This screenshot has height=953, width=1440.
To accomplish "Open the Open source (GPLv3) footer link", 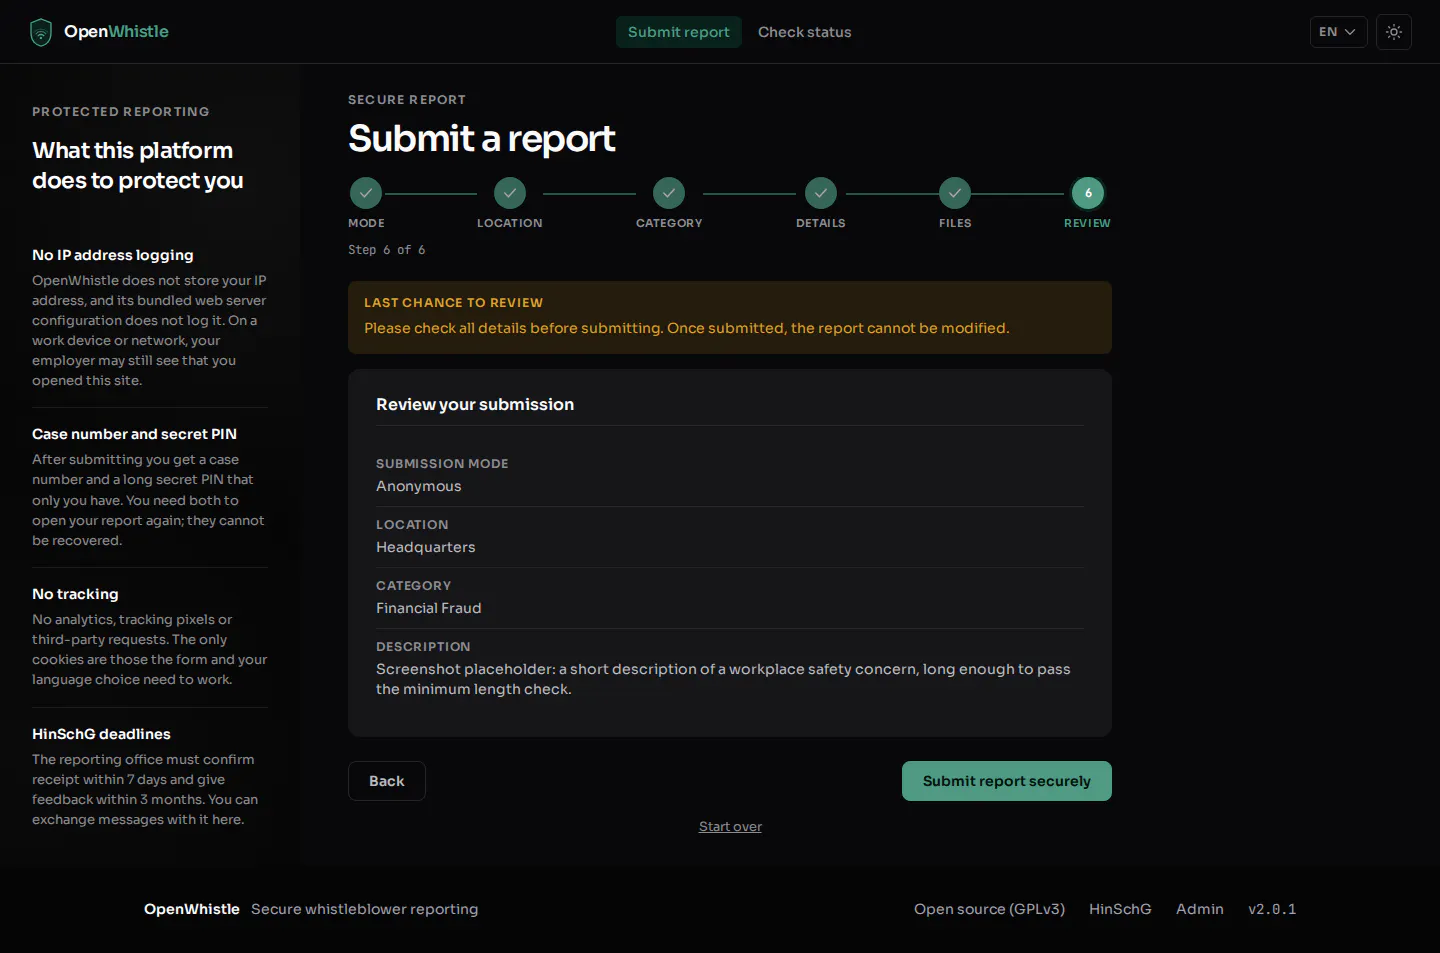I will [x=989, y=909].
